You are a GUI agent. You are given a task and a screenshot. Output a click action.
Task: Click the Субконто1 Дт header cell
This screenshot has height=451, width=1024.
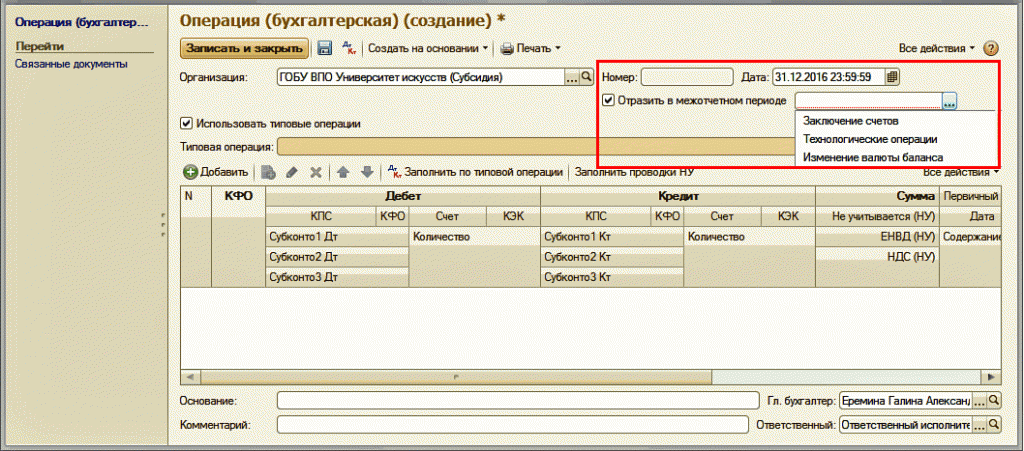pyautogui.click(x=338, y=237)
